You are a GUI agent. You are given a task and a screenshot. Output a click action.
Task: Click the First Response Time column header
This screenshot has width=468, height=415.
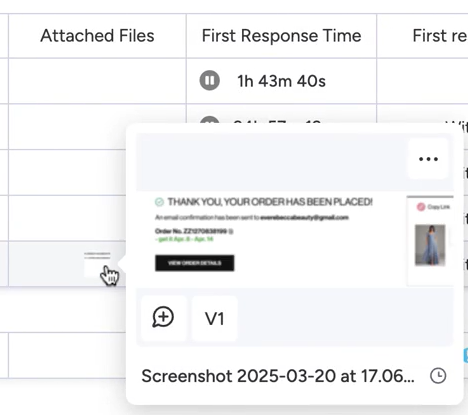281,36
